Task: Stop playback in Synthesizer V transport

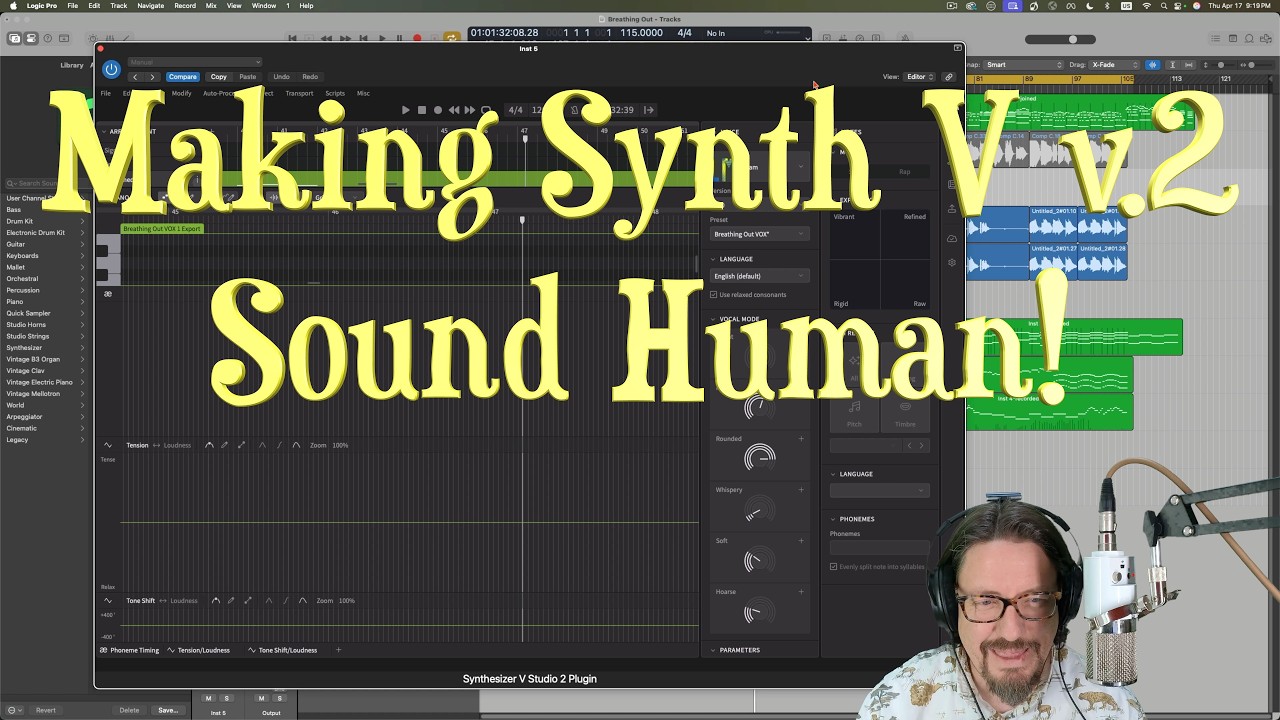Action: (x=421, y=110)
